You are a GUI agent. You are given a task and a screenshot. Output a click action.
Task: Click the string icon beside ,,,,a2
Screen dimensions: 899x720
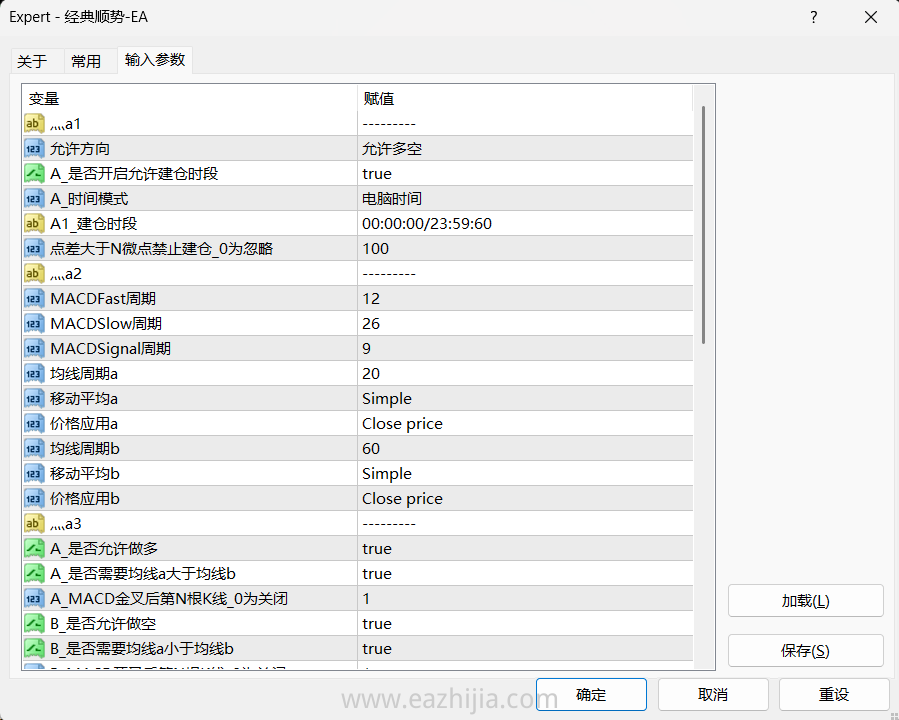[x=34, y=273]
